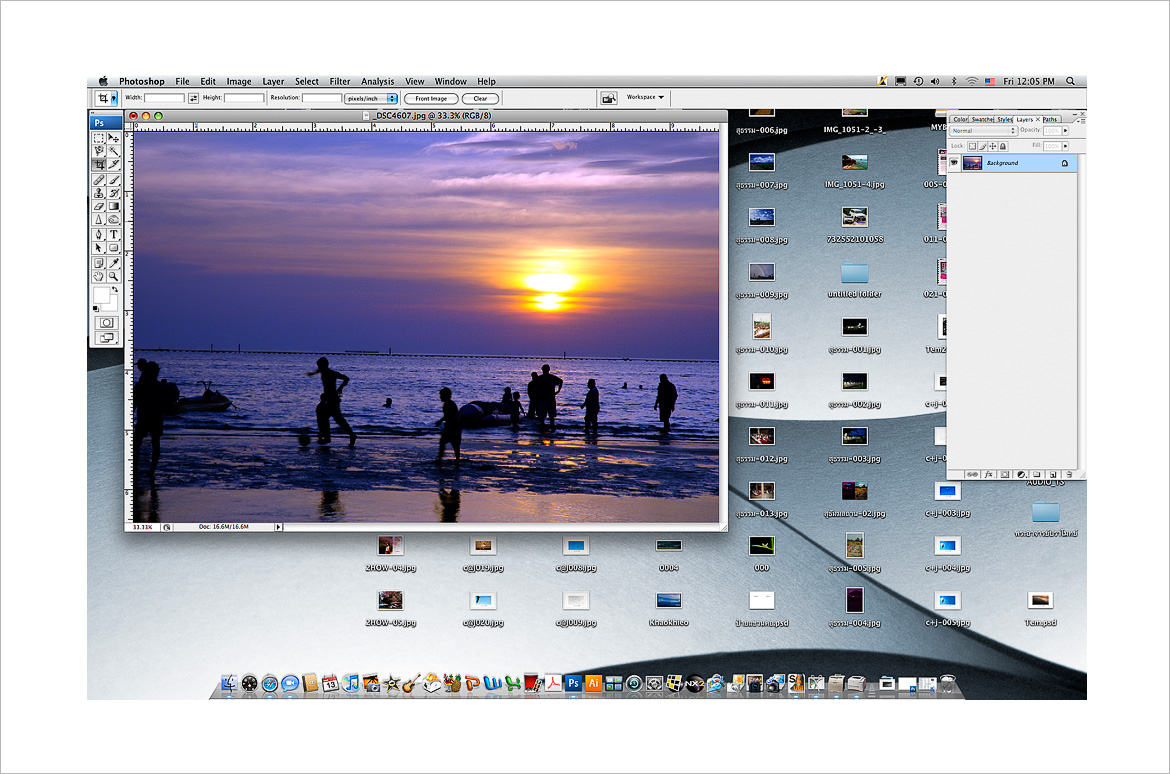This screenshot has height=774, width=1170.
Task: Switch to the Paths tab
Action: click(x=1049, y=119)
